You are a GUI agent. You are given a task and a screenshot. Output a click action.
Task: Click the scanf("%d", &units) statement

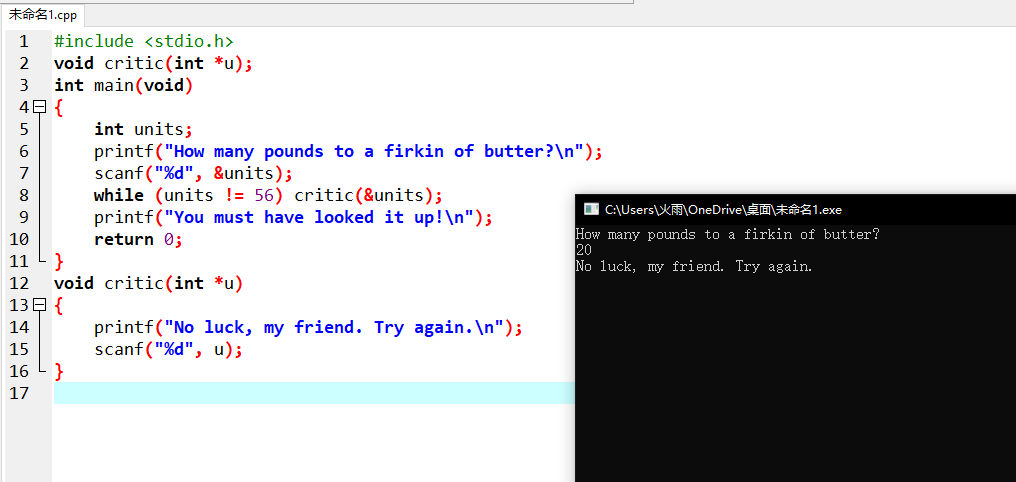(193, 173)
